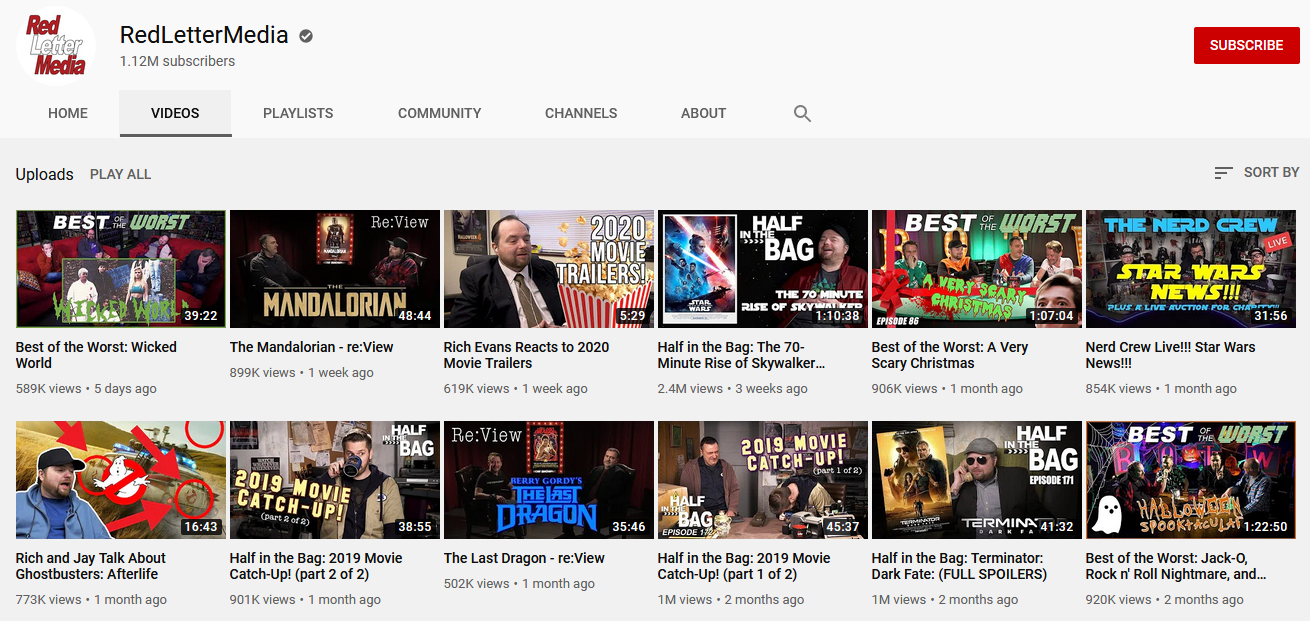1310x621 pixels.
Task: Click the 1:22:50 duration badge
Action: point(1264,526)
